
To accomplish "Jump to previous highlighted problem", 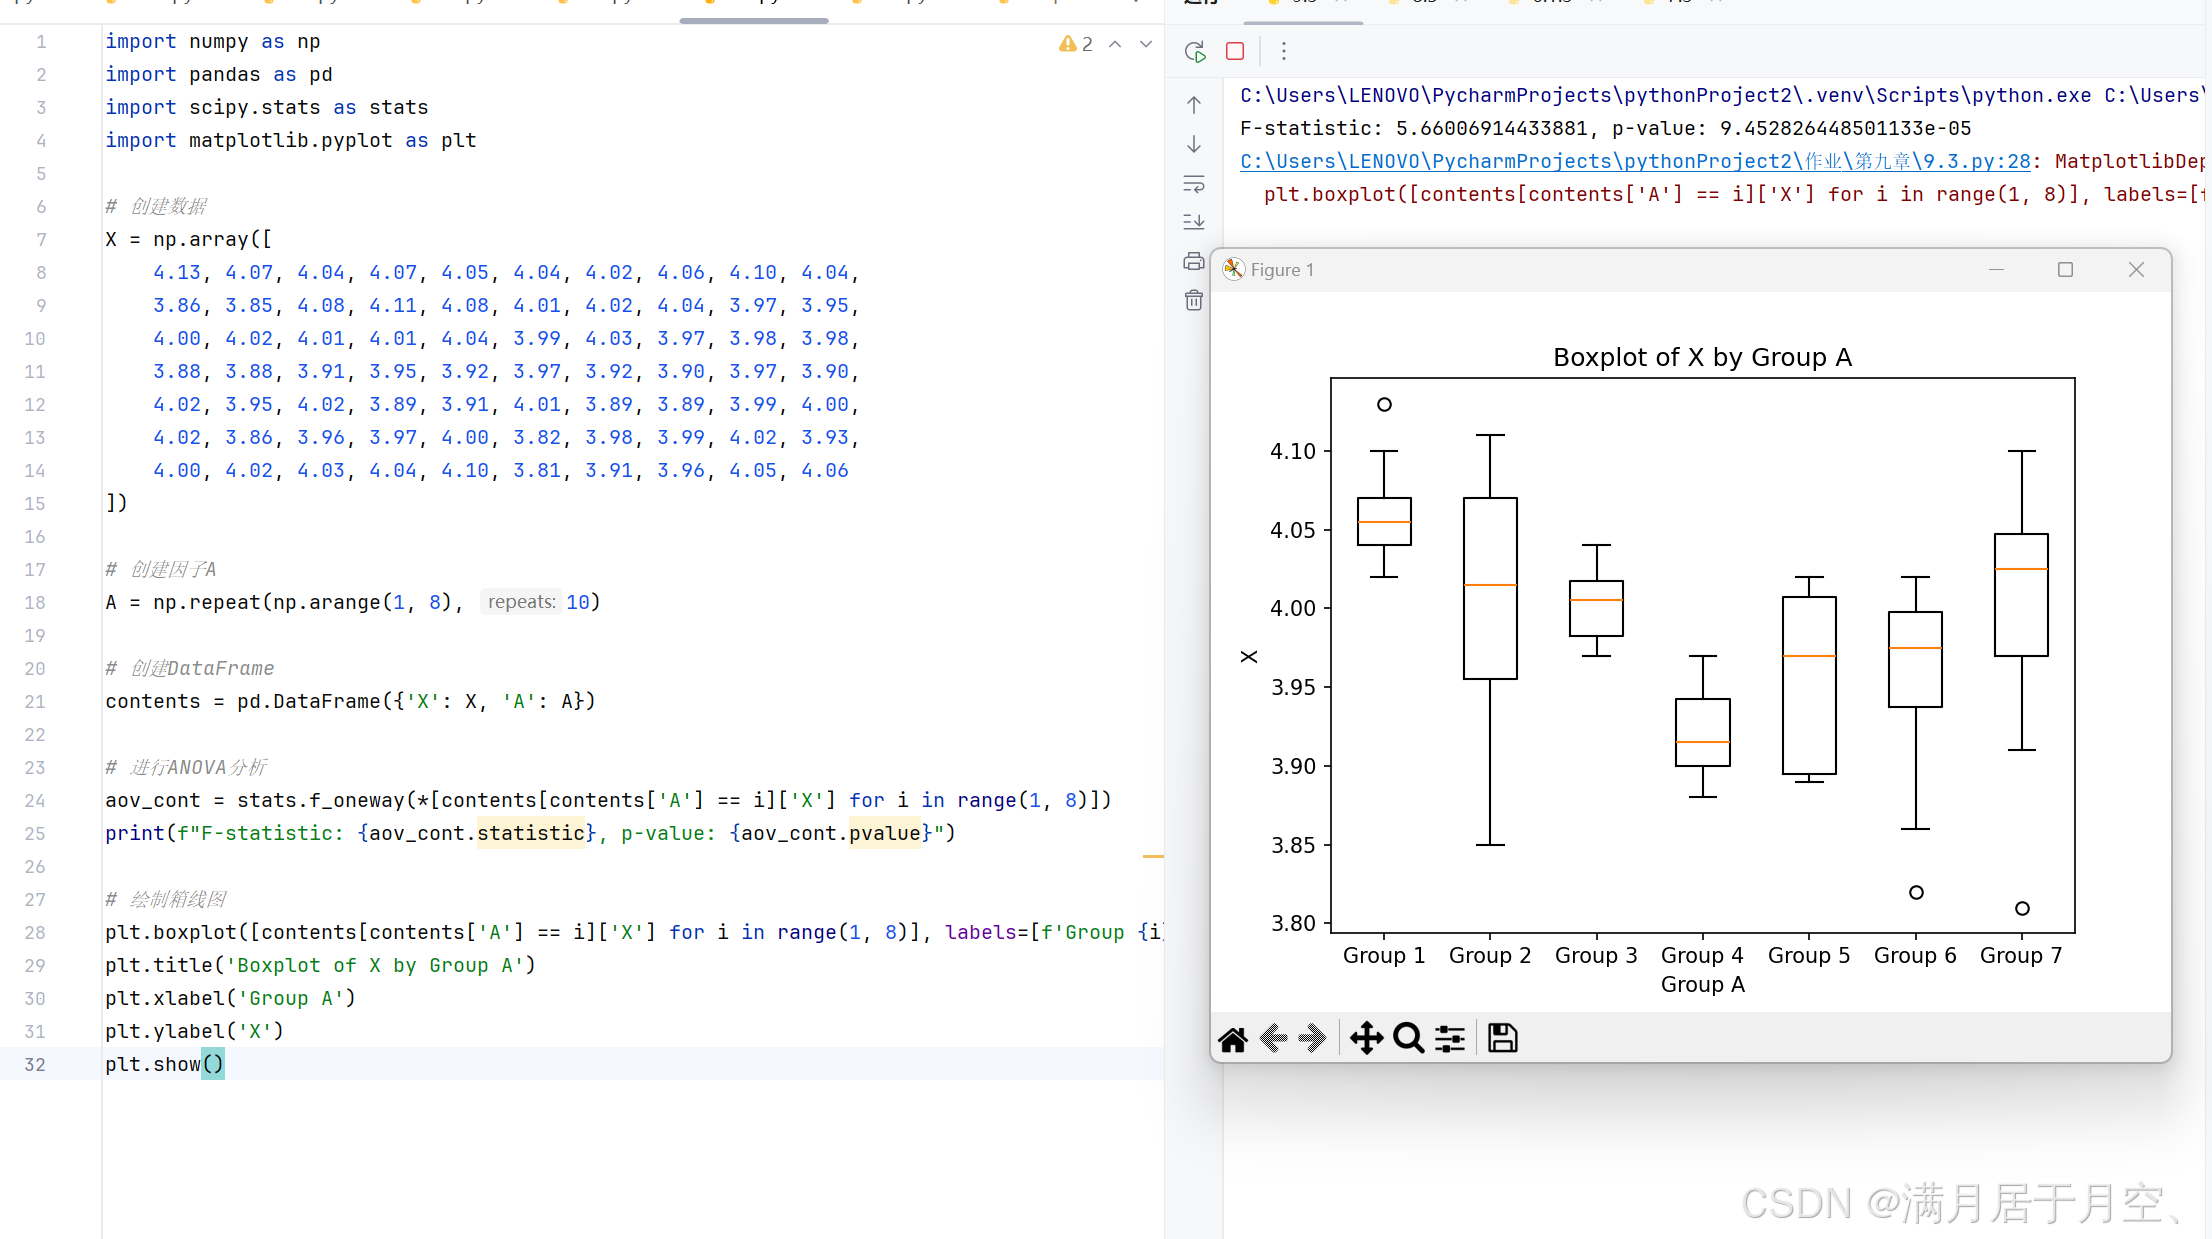I will (x=1116, y=44).
